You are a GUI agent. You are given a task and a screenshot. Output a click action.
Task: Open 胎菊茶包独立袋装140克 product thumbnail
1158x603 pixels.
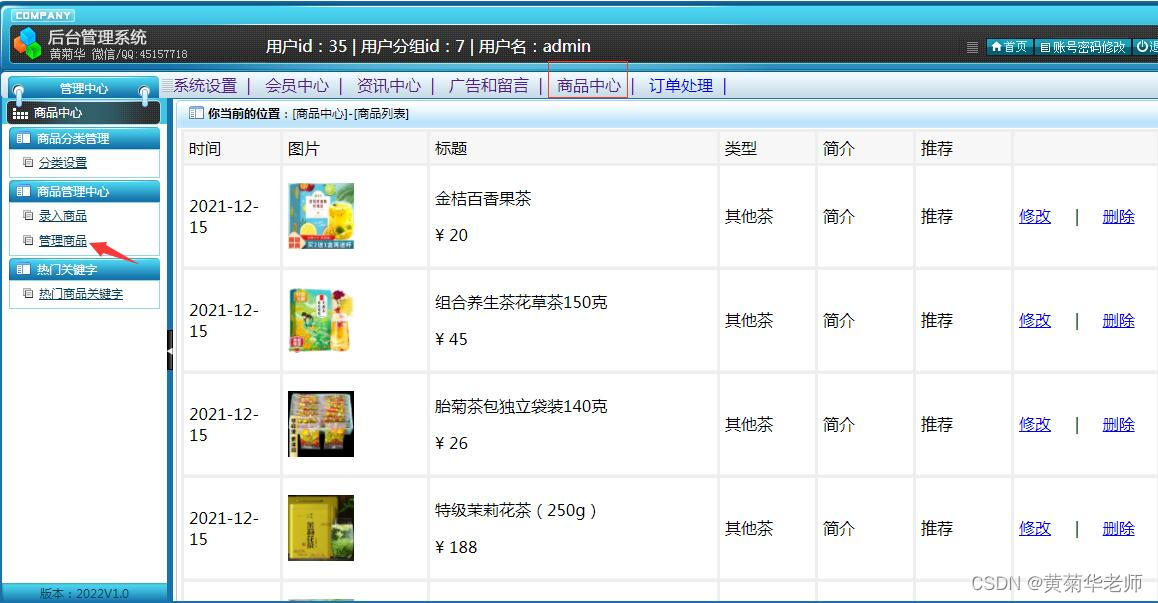click(x=321, y=424)
